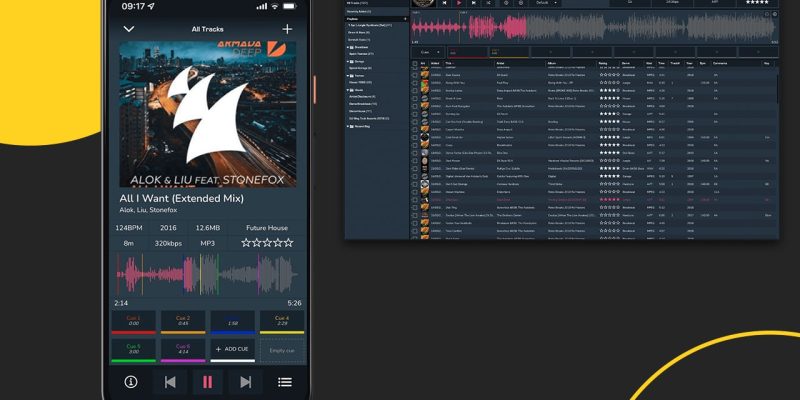Tap the plus icon beside All Tracks

287,29
